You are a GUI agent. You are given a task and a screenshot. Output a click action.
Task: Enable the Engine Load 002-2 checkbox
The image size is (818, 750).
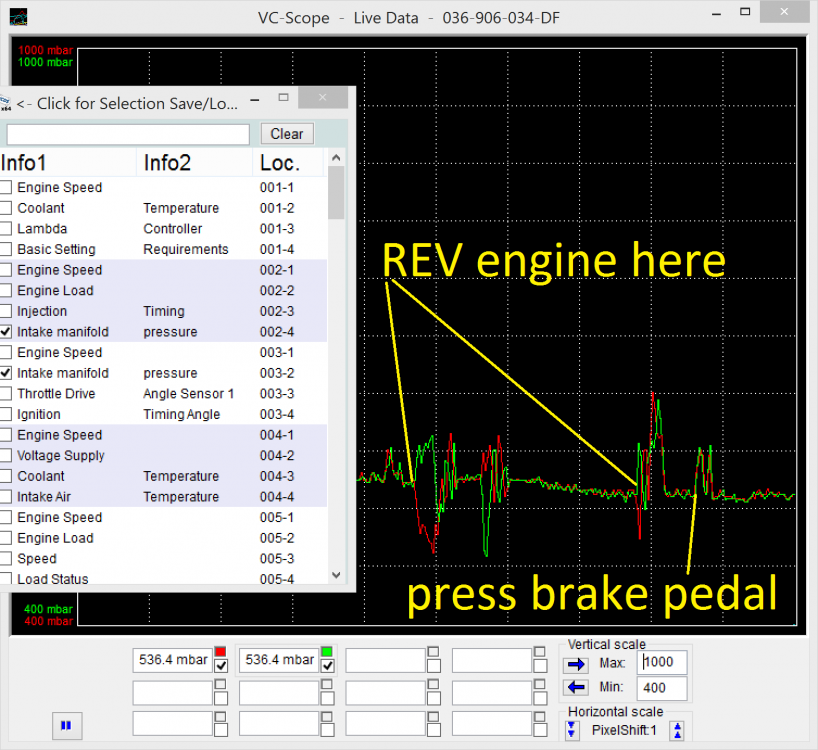pos(6,291)
